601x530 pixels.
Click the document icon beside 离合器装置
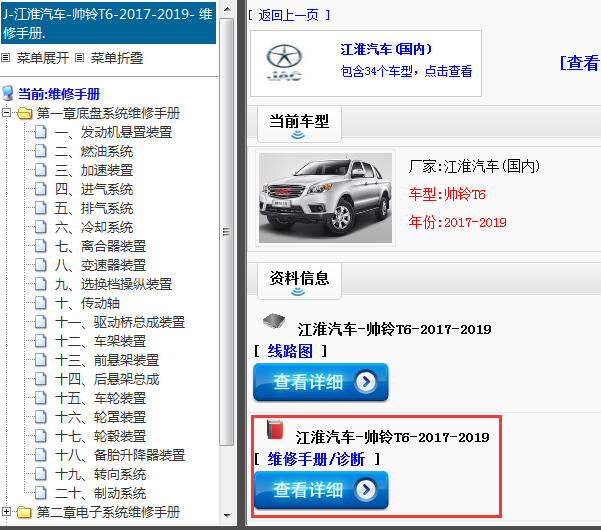(41, 246)
